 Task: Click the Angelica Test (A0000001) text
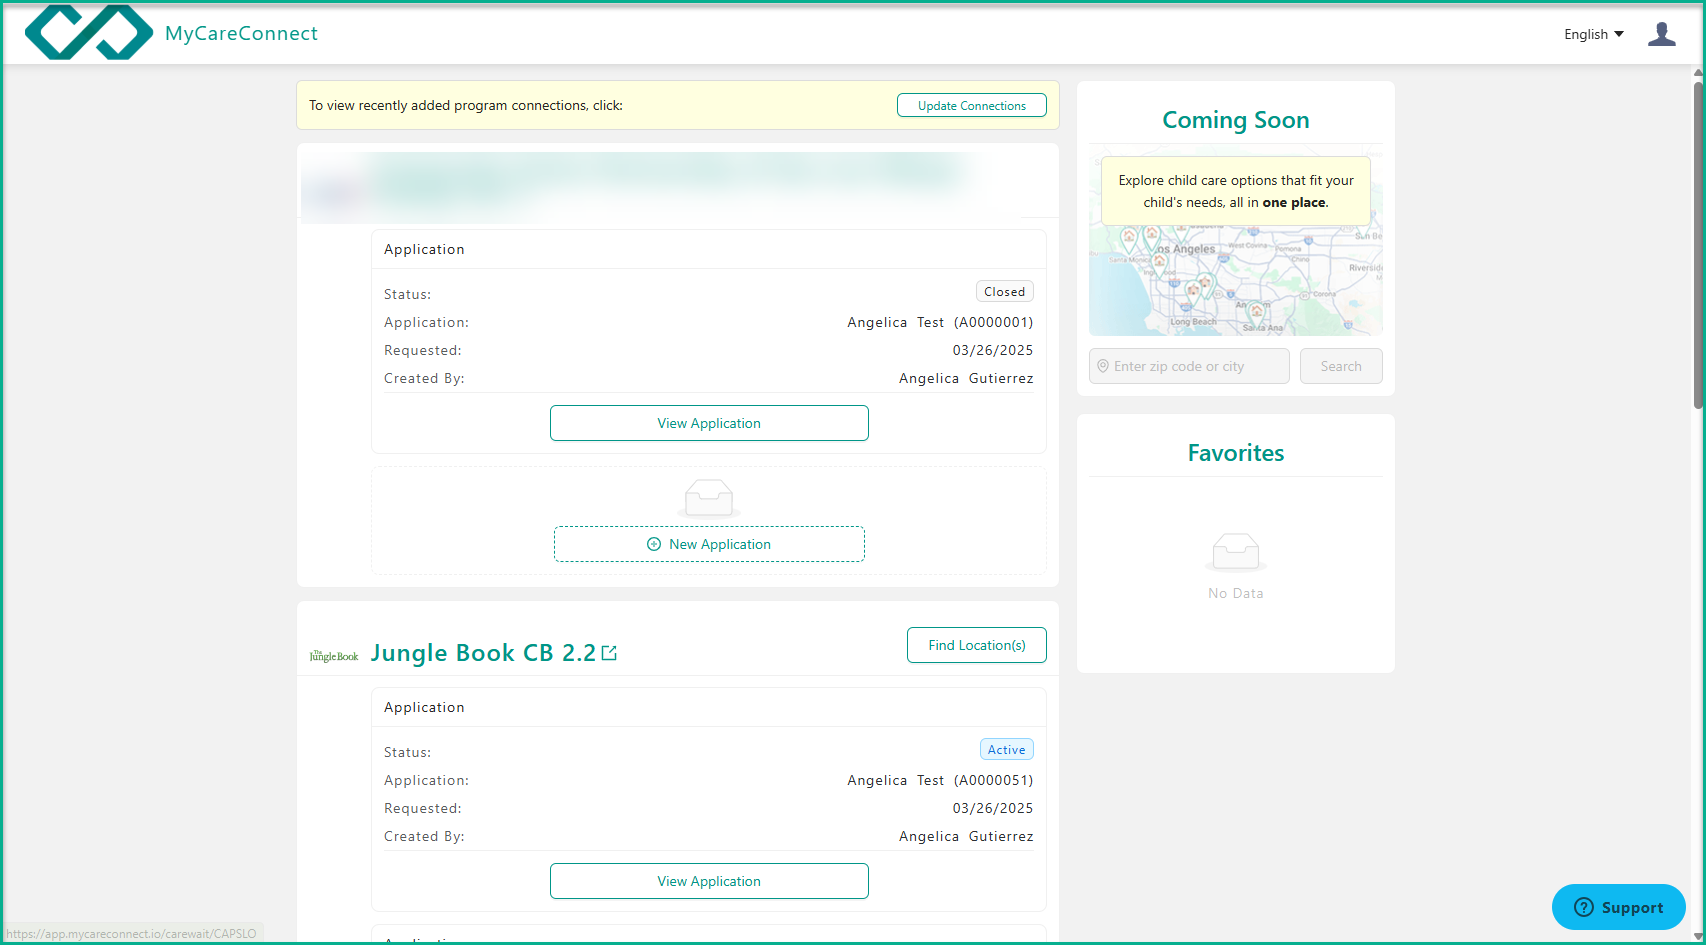pos(940,322)
